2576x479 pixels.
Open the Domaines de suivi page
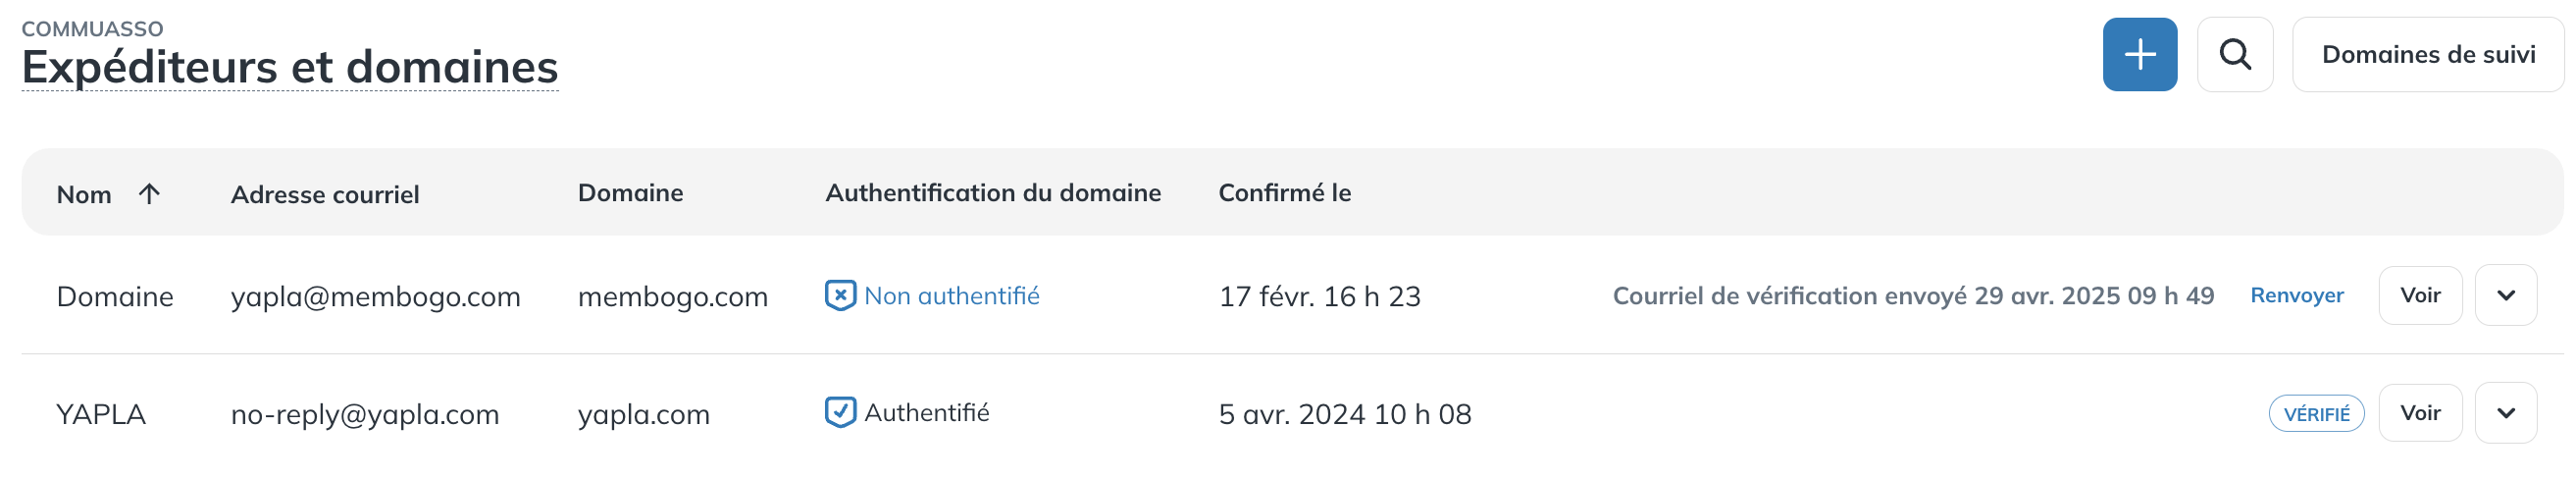click(2427, 54)
